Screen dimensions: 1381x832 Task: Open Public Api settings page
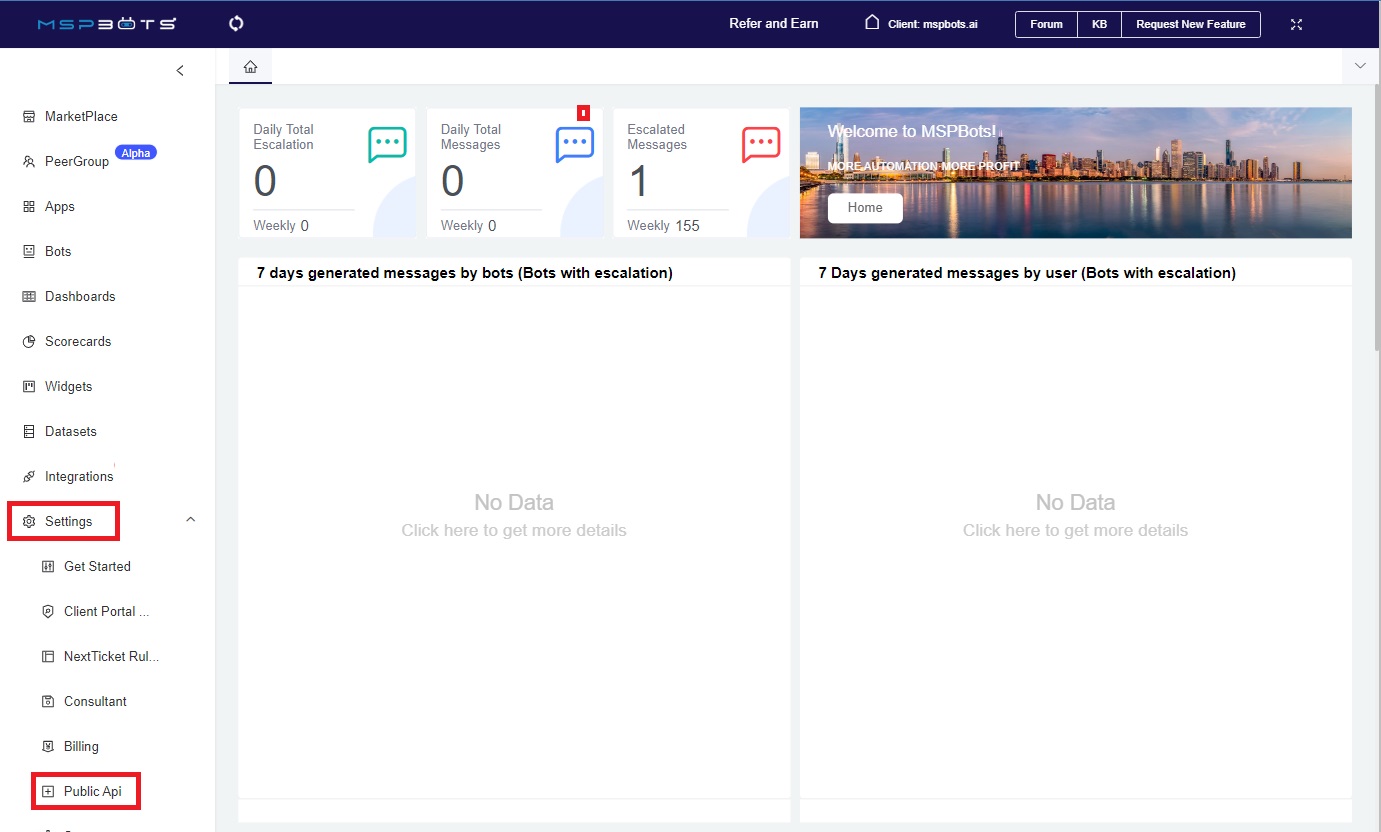pos(92,791)
